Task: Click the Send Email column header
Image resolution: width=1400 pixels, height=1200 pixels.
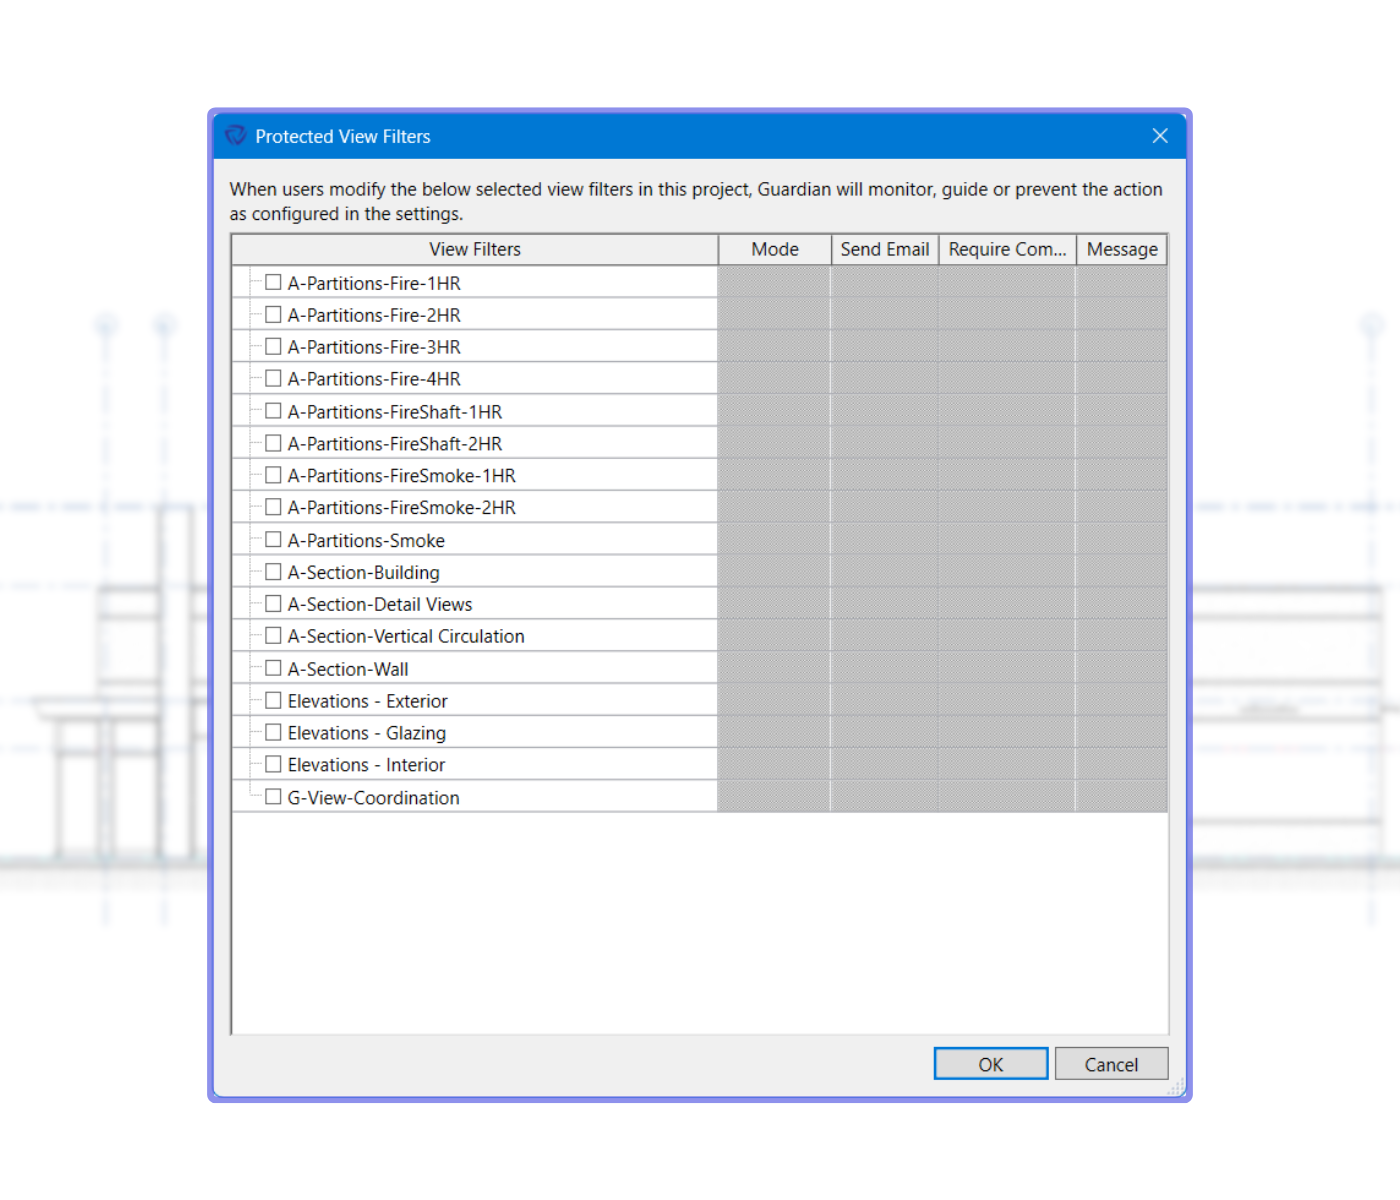Action: tap(884, 249)
